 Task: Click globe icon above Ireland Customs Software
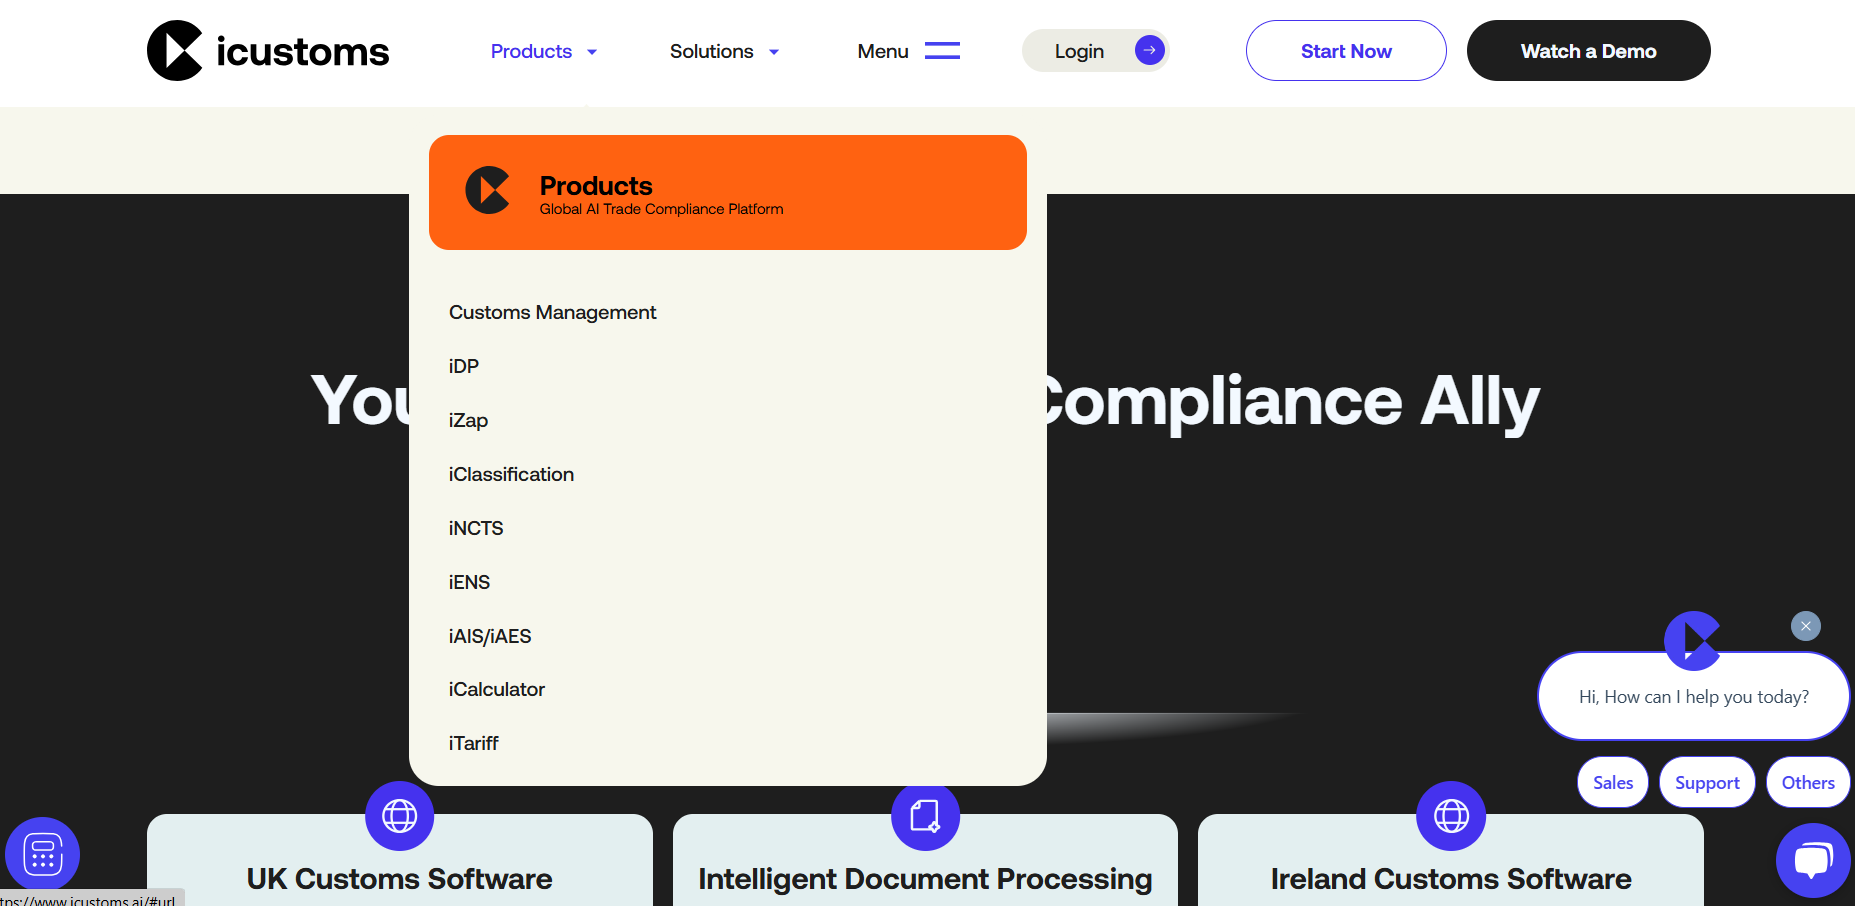coord(1451,816)
